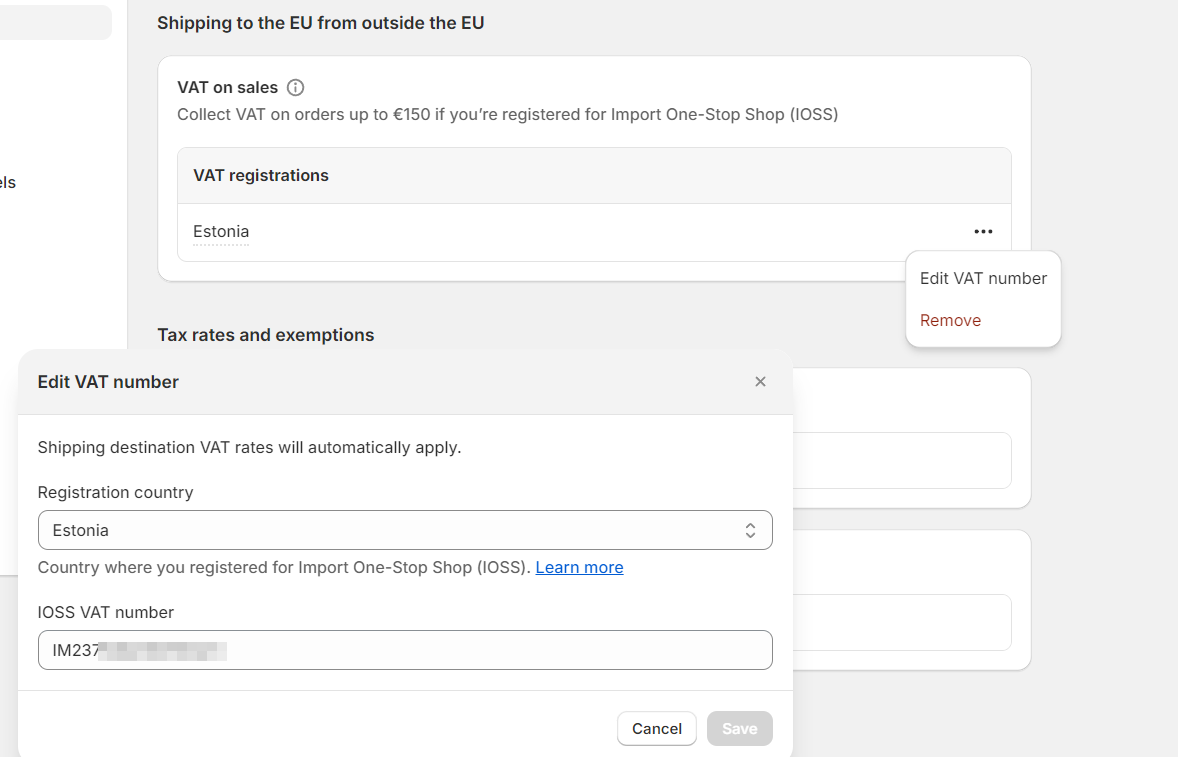Click the highlighted sidebar item at top left
This screenshot has height=757, width=1178.
point(55,22)
